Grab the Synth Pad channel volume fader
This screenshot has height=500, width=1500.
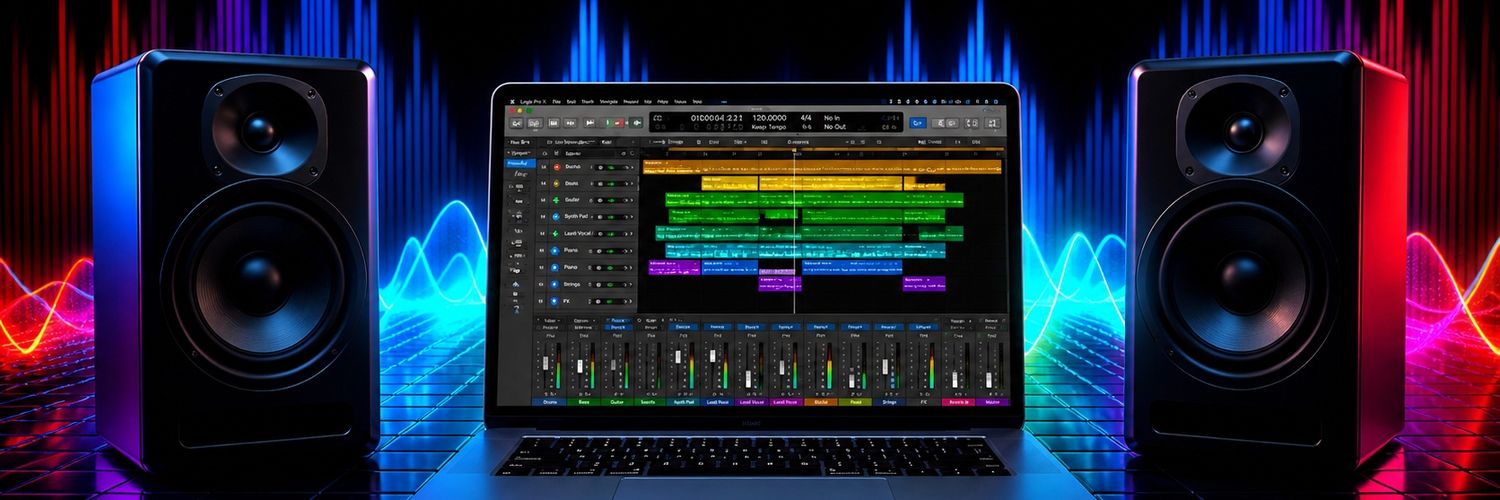tap(678, 357)
